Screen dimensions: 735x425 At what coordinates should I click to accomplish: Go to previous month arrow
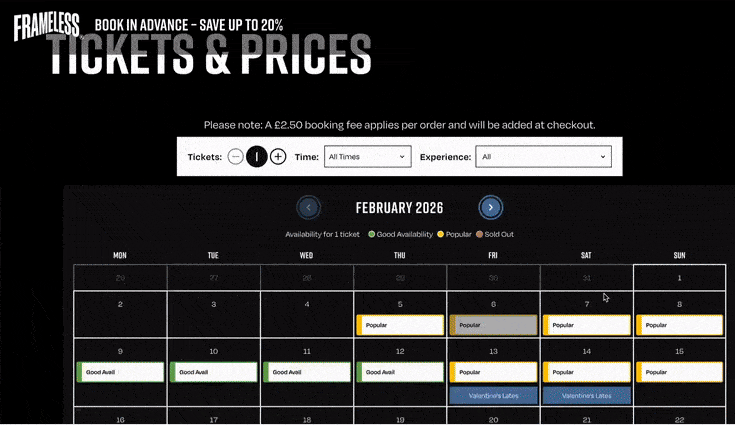point(309,208)
